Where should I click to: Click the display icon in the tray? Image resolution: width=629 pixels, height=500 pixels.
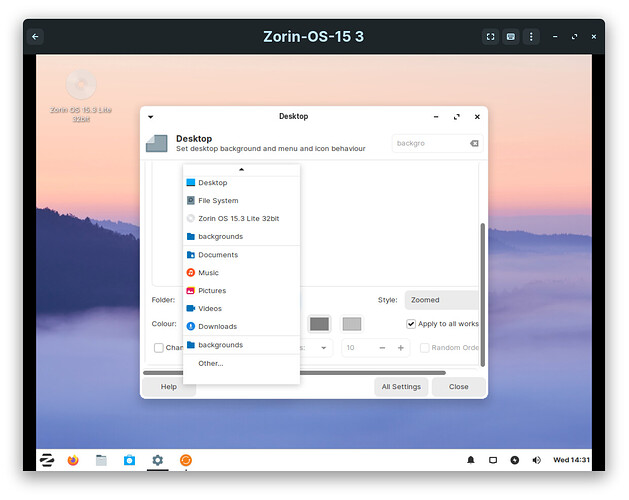[493, 460]
